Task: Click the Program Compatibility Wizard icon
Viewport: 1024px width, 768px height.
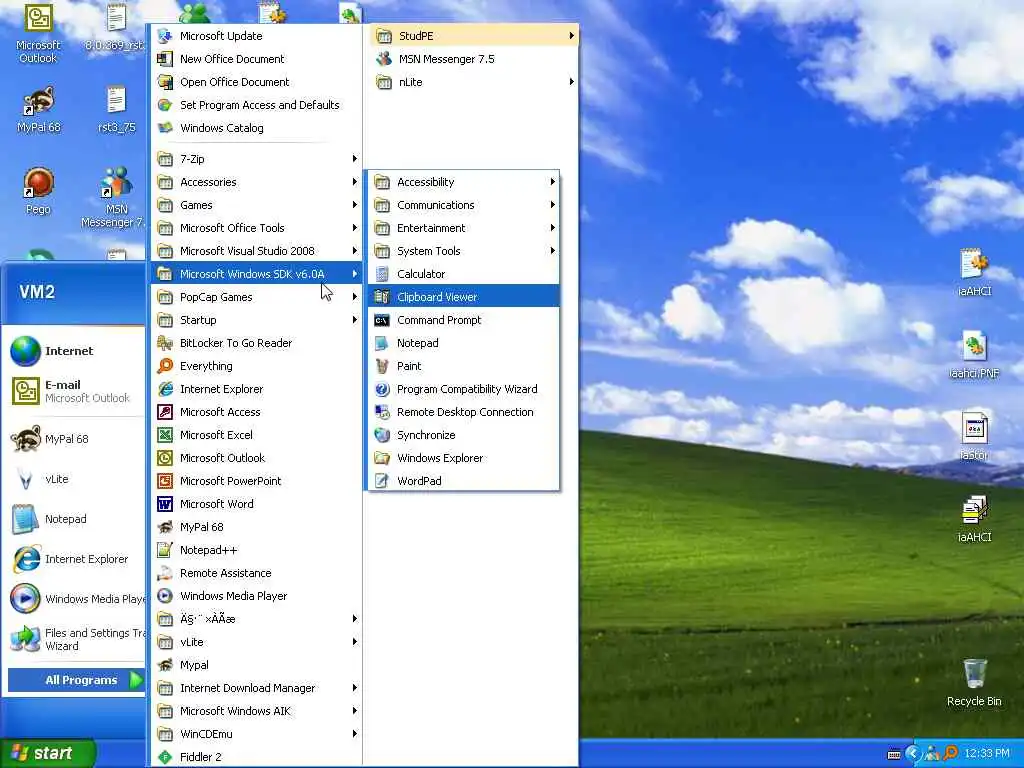Action: (382, 389)
